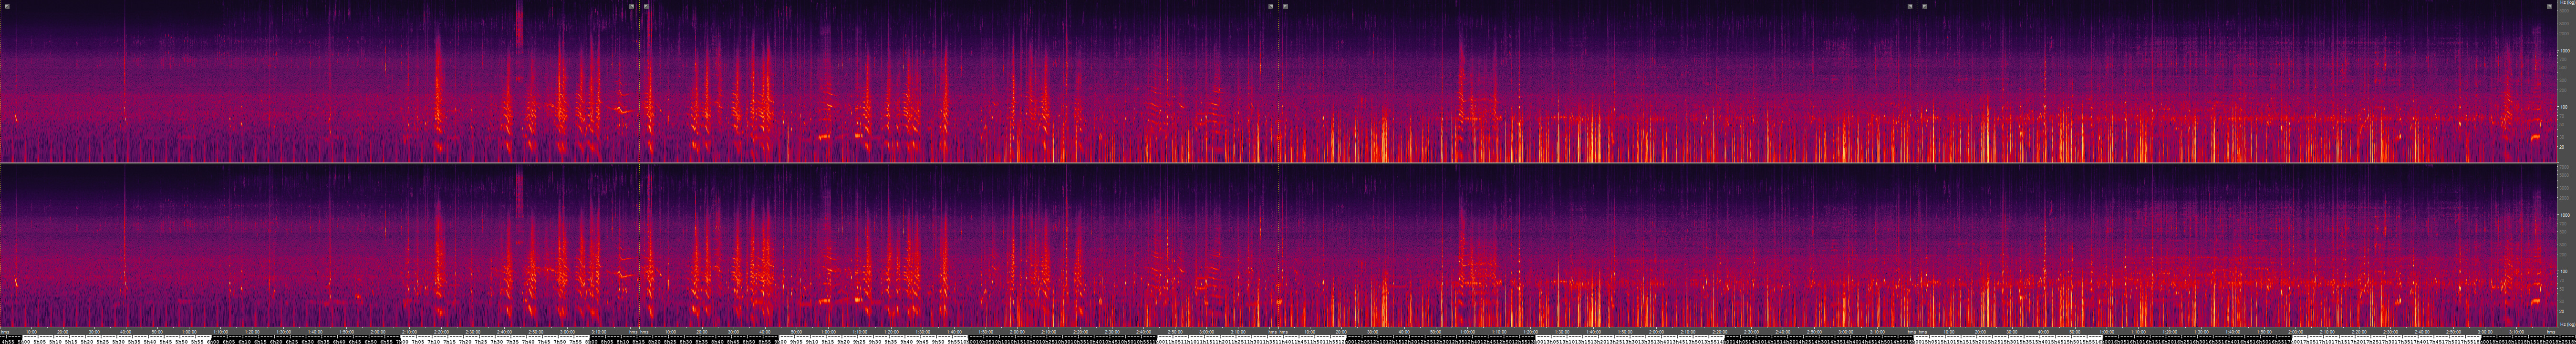This screenshot has height=344, width=2576.
Task: Click the 20 Hz mark on upper channel scale
Action: 2564,147
